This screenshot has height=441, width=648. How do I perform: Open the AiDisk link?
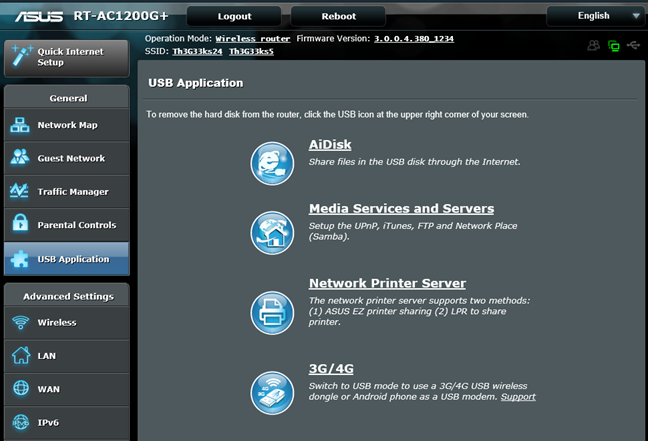[330, 145]
